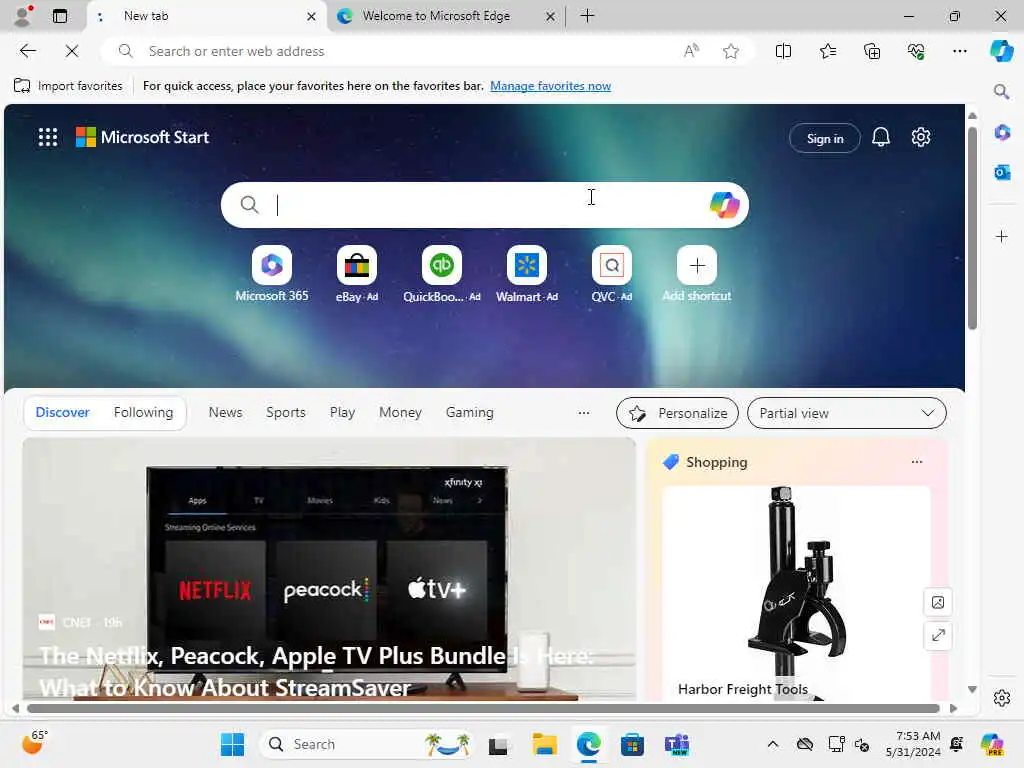Open Collections icon in toolbar
The width and height of the screenshot is (1024, 768).
(x=872, y=51)
